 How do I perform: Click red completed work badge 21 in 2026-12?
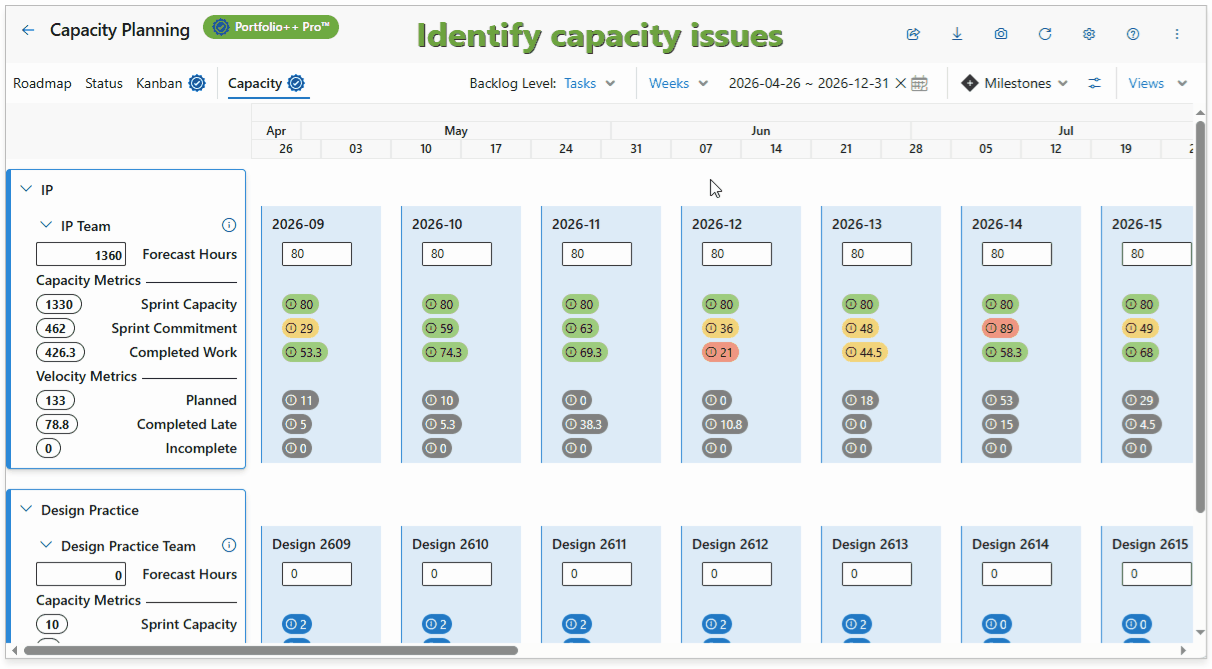(720, 352)
